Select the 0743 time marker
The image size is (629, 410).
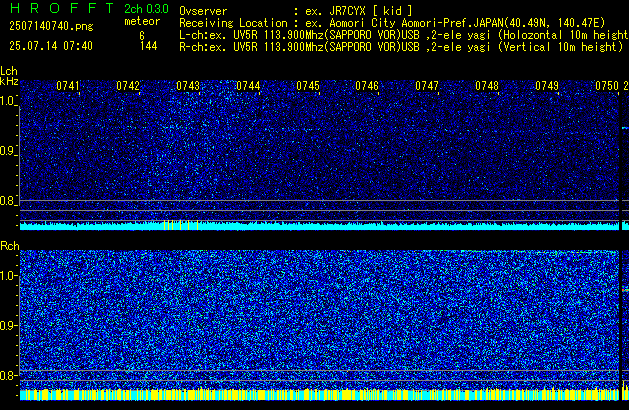pyautogui.click(x=188, y=86)
